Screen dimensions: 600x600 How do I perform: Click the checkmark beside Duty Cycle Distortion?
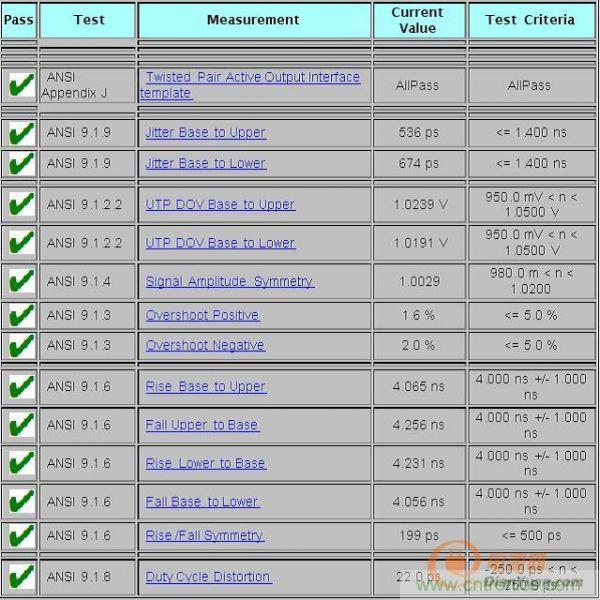[x=19, y=577]
